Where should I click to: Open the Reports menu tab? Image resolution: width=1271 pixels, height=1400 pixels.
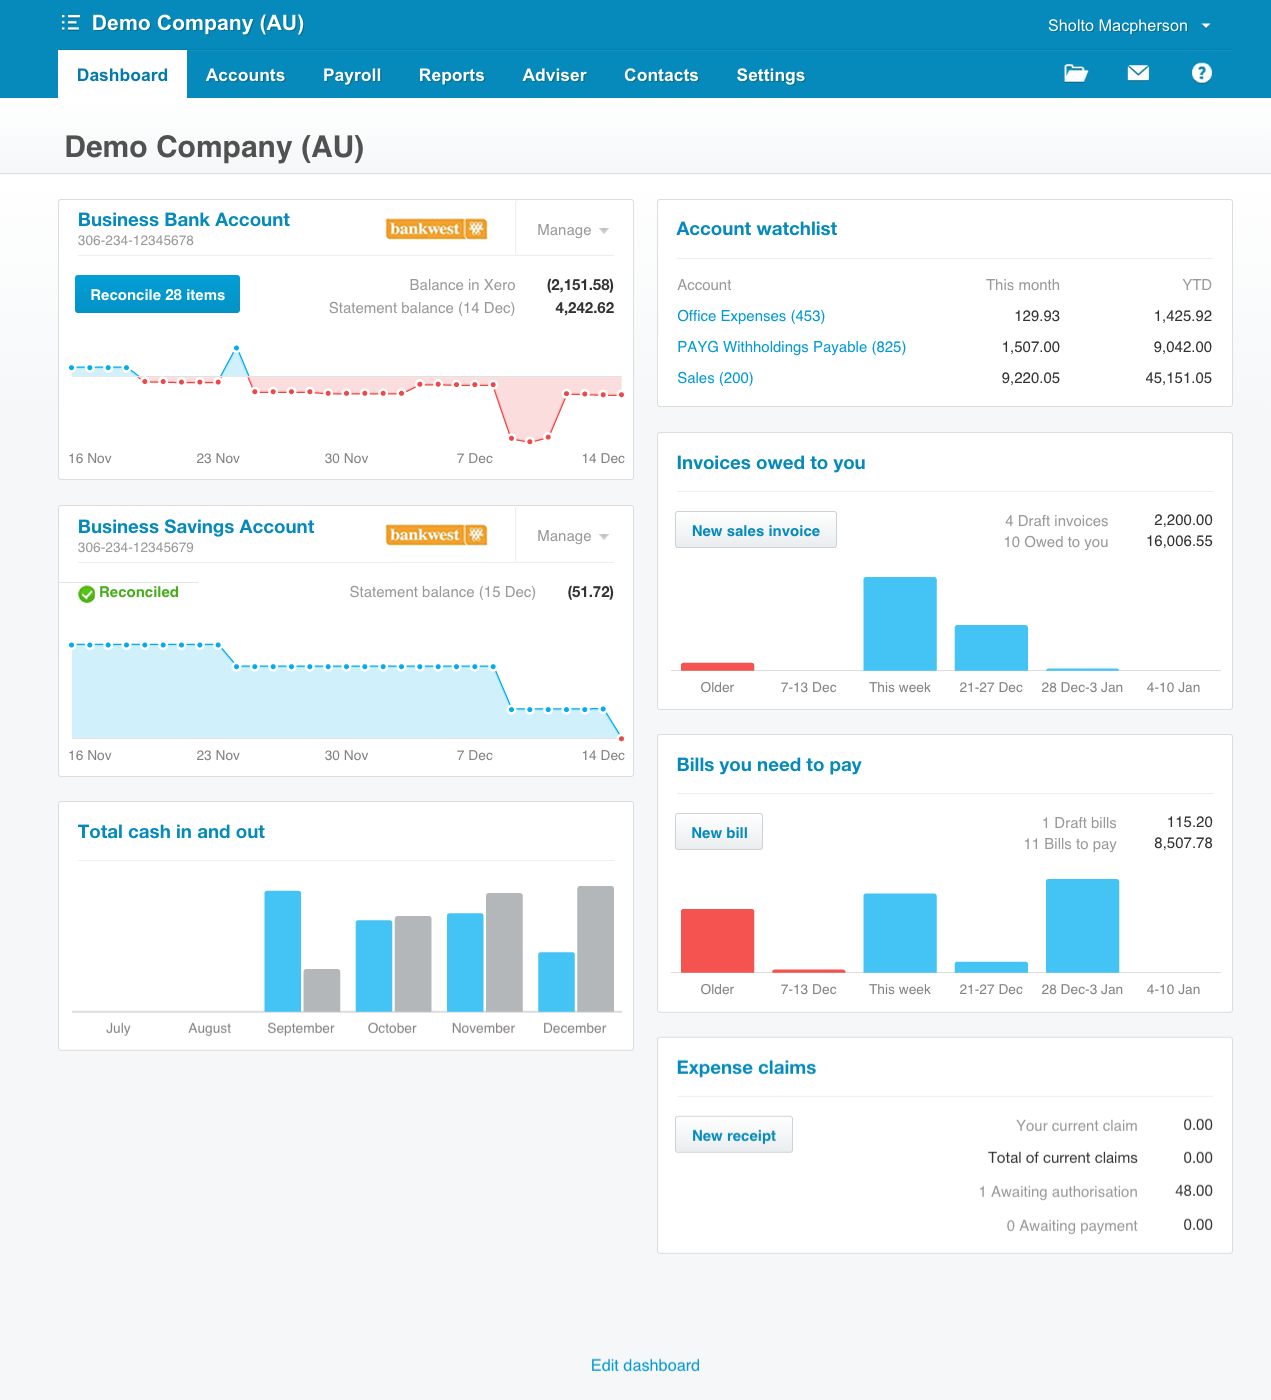(x=451, y=75)
